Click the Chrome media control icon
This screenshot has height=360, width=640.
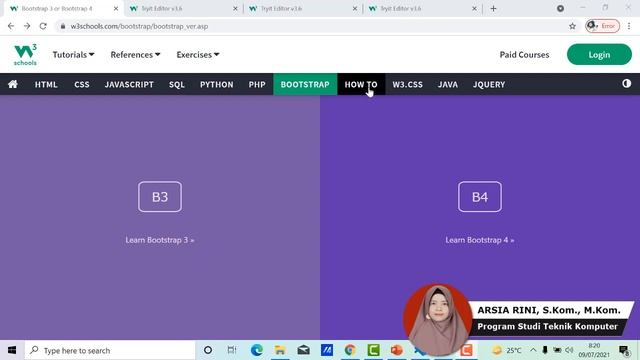(560, 9)
